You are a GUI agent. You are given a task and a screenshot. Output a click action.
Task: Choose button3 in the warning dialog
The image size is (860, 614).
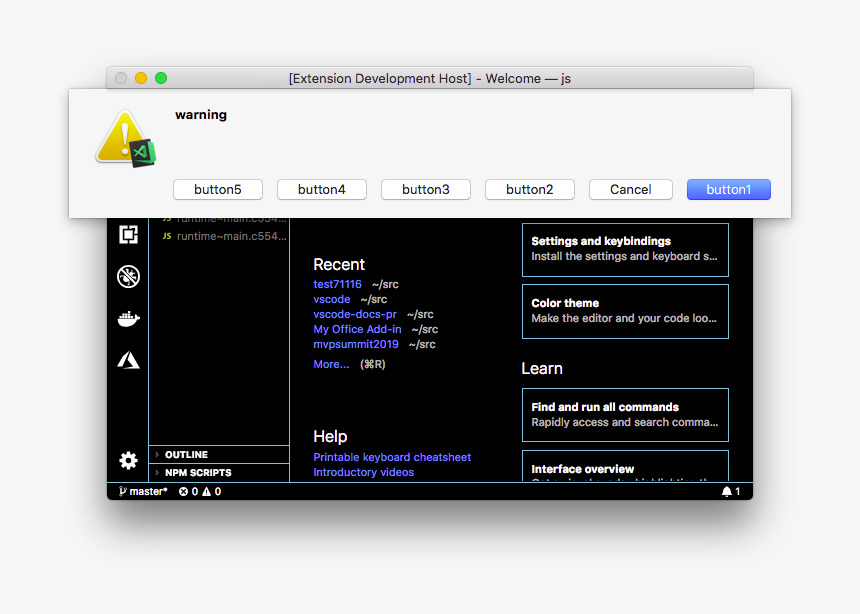pos(426,190)
